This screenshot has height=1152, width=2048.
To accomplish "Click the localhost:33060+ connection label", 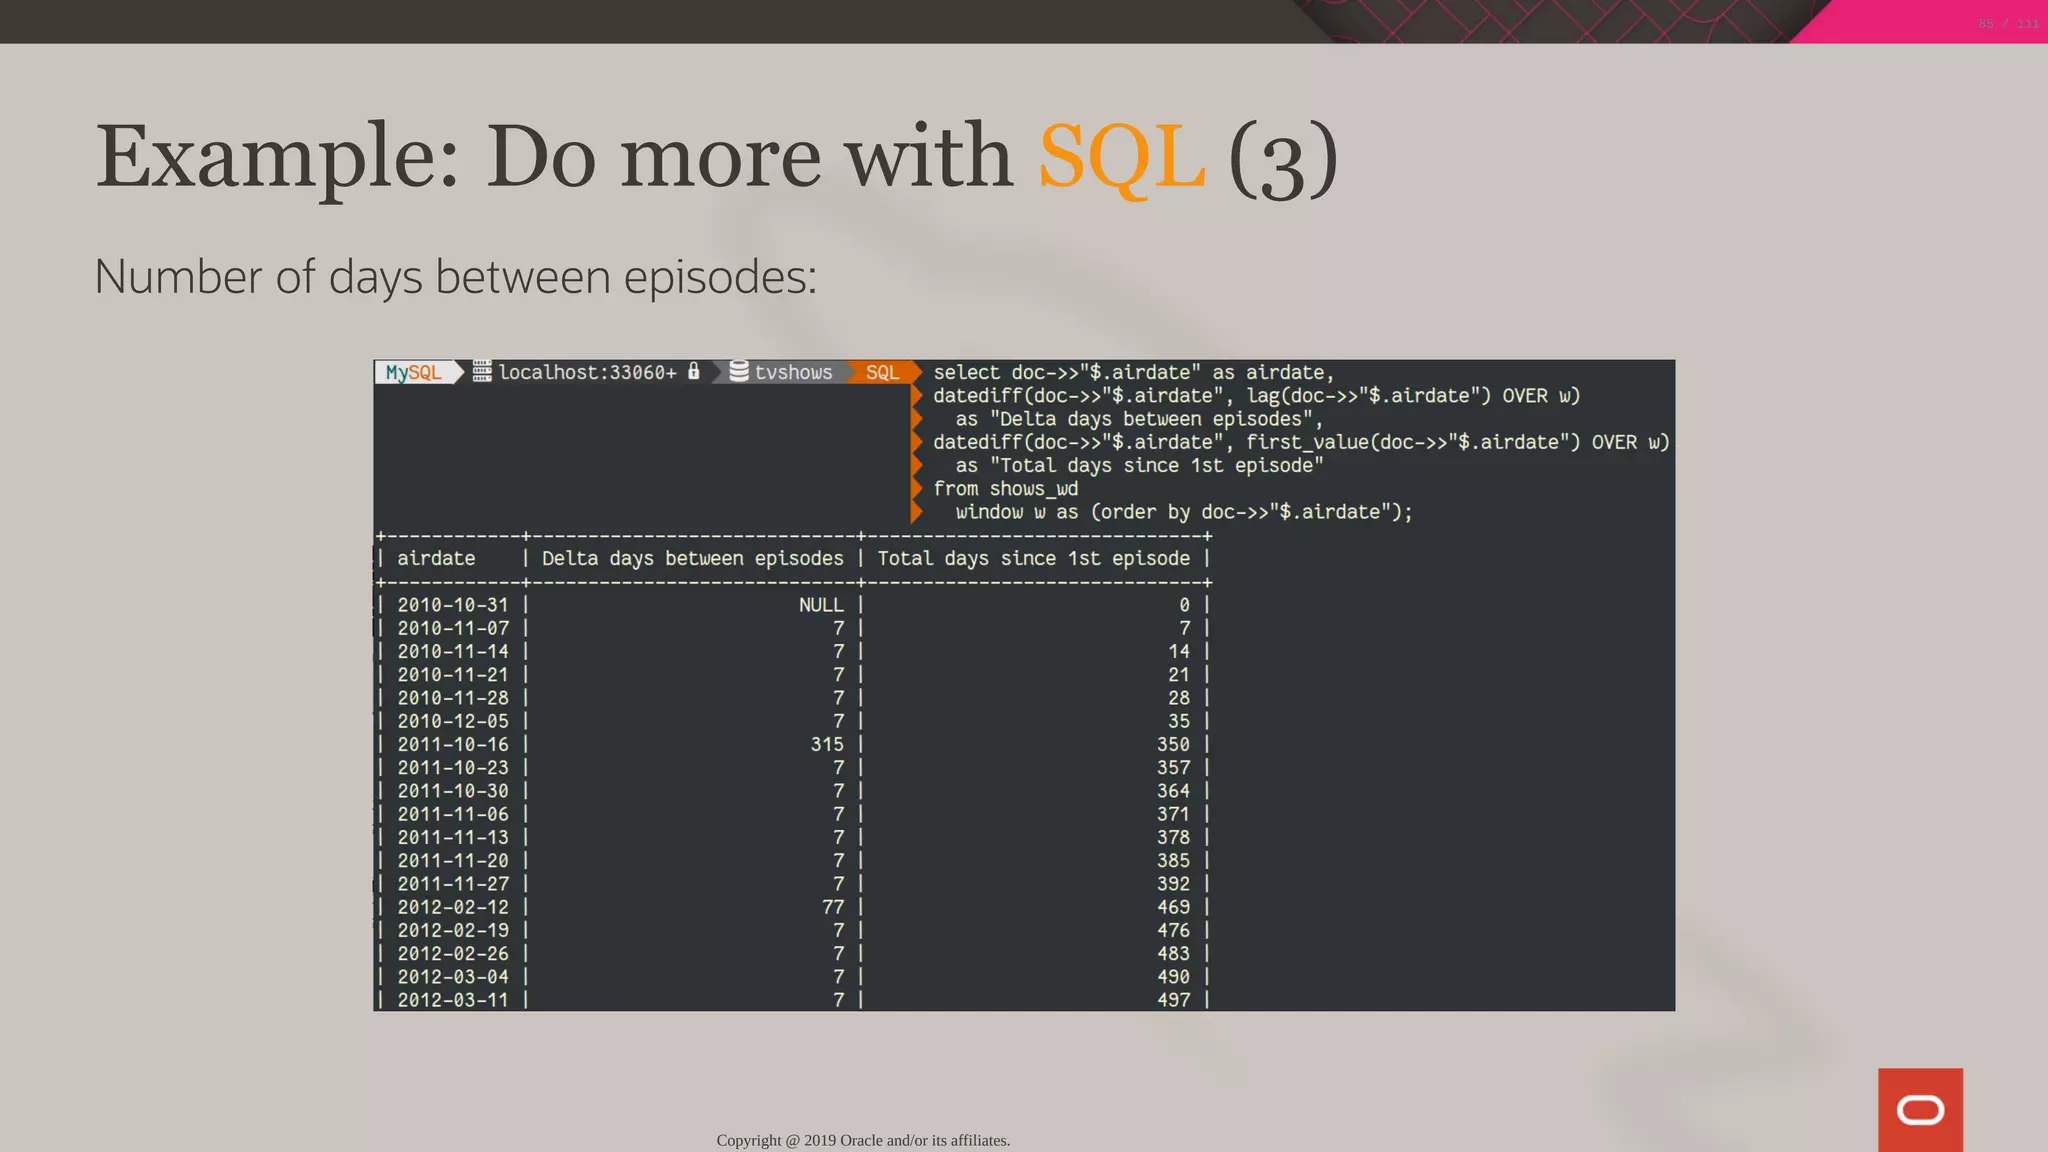I will click(587, 373).
